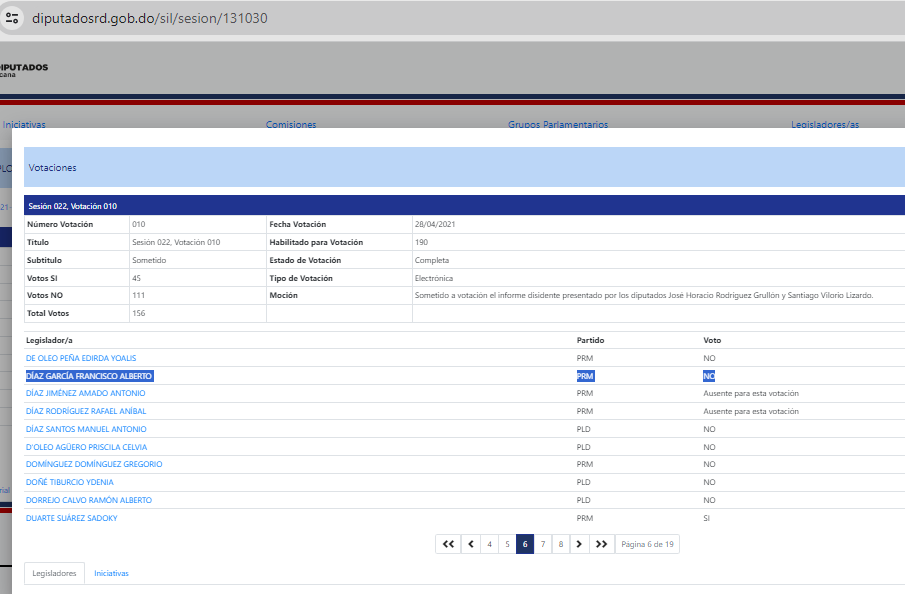
Task: Click 'Ausente para esta votación' for DÍAZ RODRÍGUEZ
Action: click(x=751, y=411)
